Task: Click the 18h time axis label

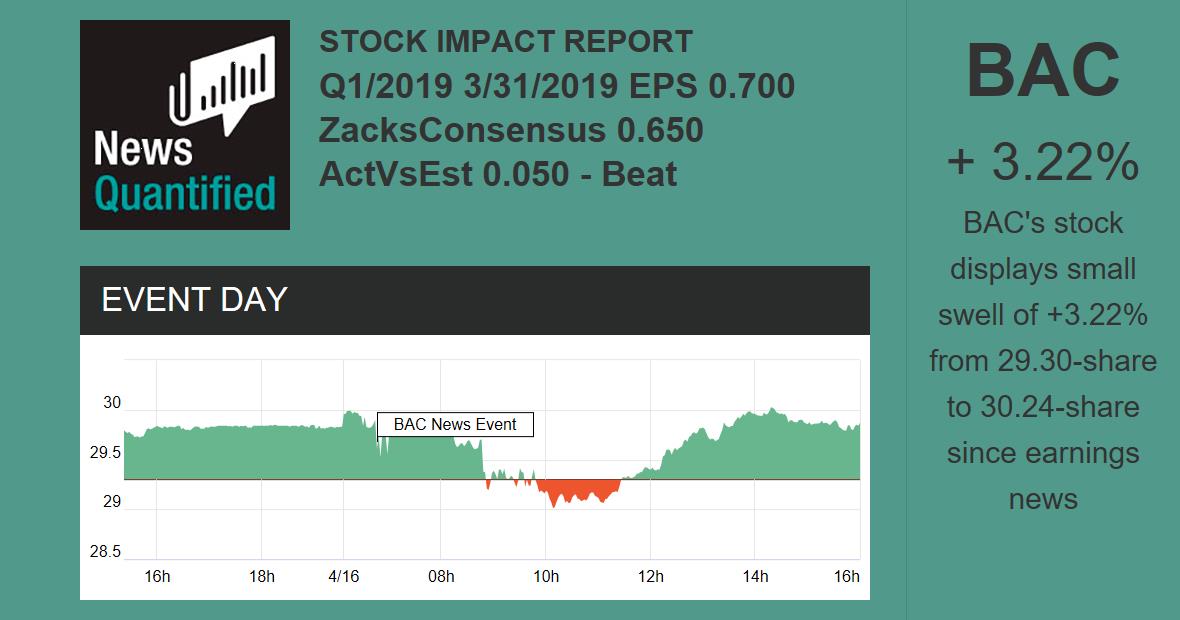Action: click(261, 576)
